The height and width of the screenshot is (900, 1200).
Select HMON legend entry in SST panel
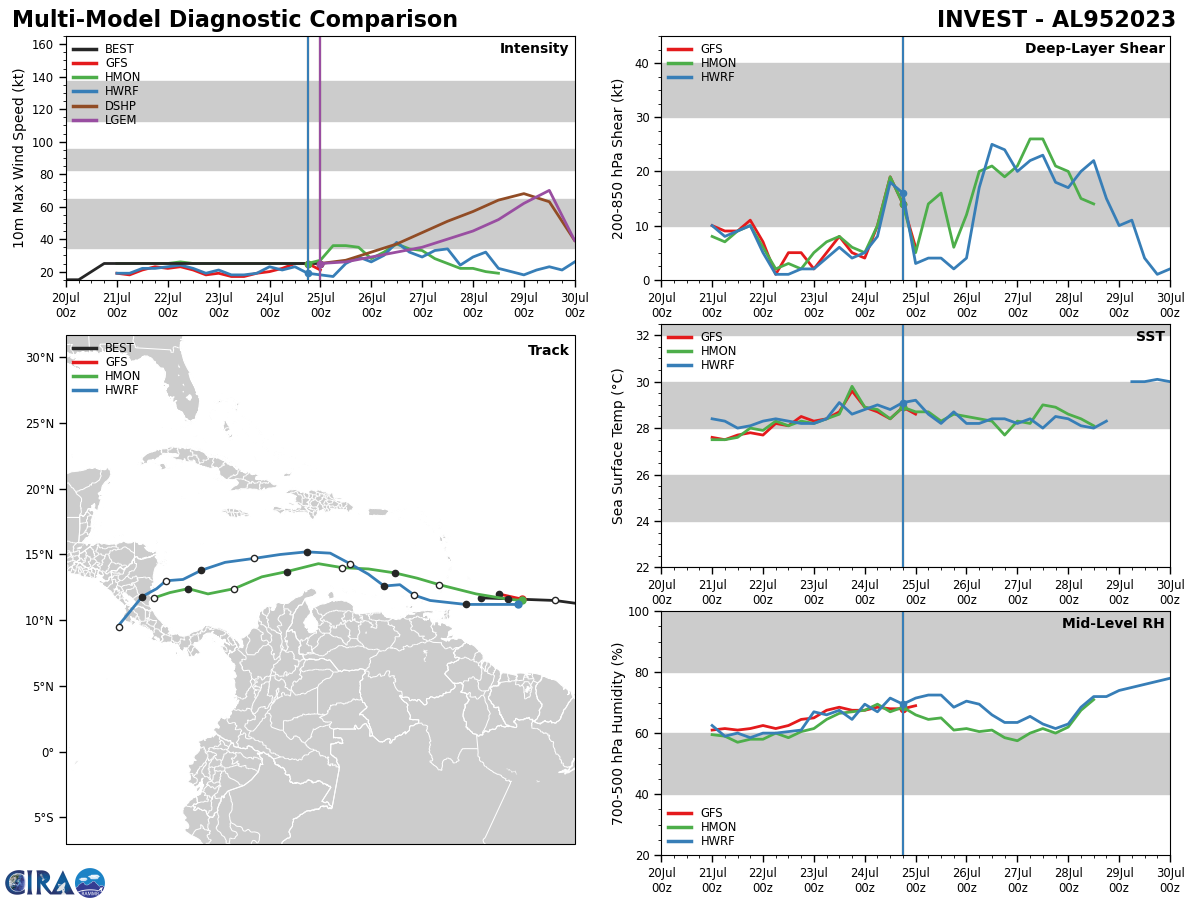720,351
